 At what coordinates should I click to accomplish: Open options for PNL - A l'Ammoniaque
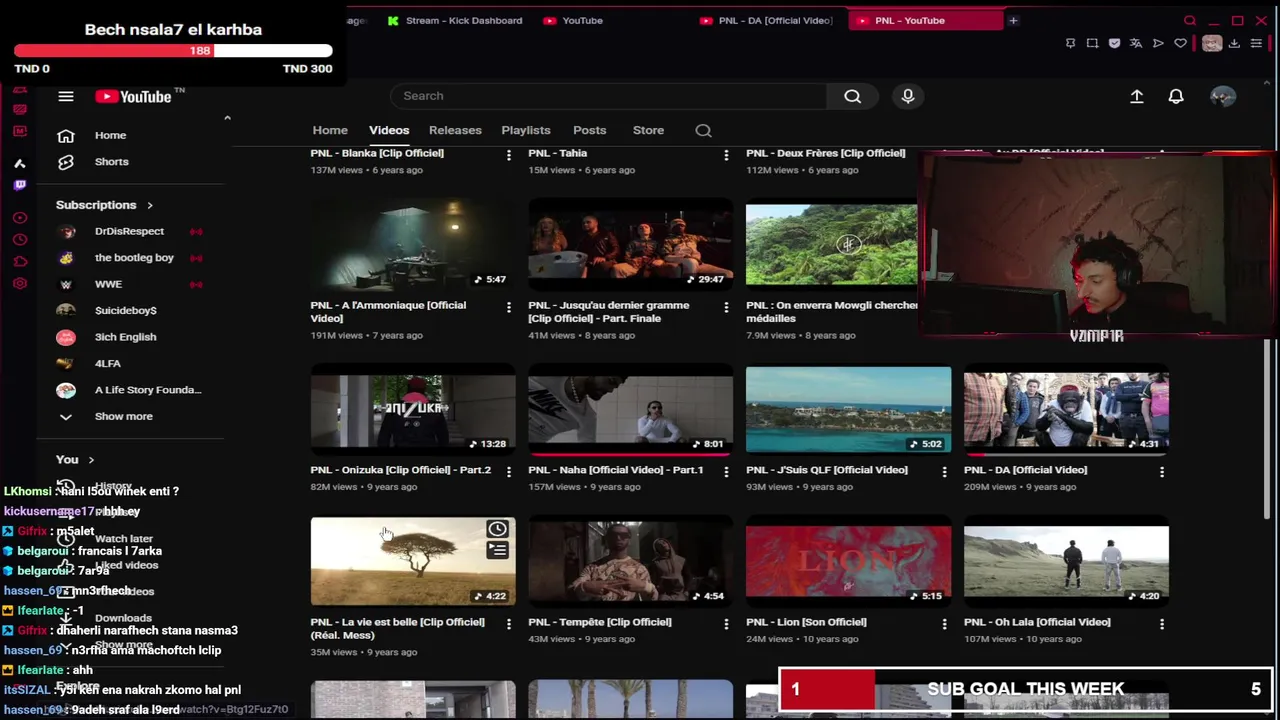pyautogui.click(x=508, y=307)
